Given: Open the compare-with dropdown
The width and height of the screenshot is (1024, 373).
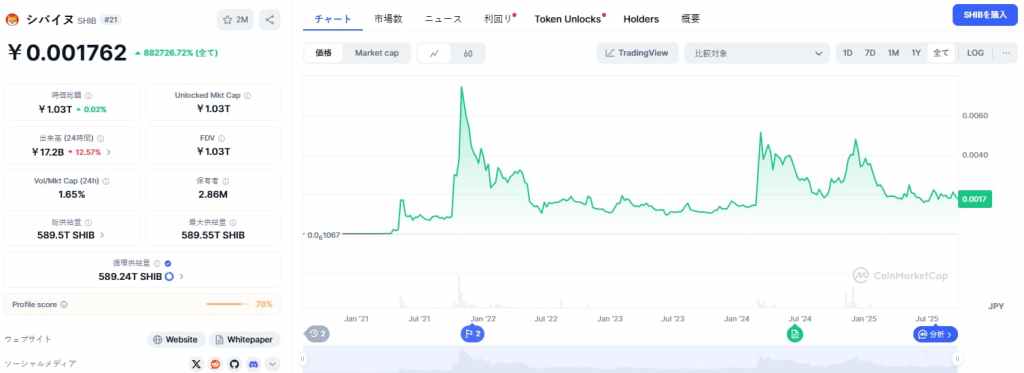Looking at the screenshot, I should tap(757, 53).
